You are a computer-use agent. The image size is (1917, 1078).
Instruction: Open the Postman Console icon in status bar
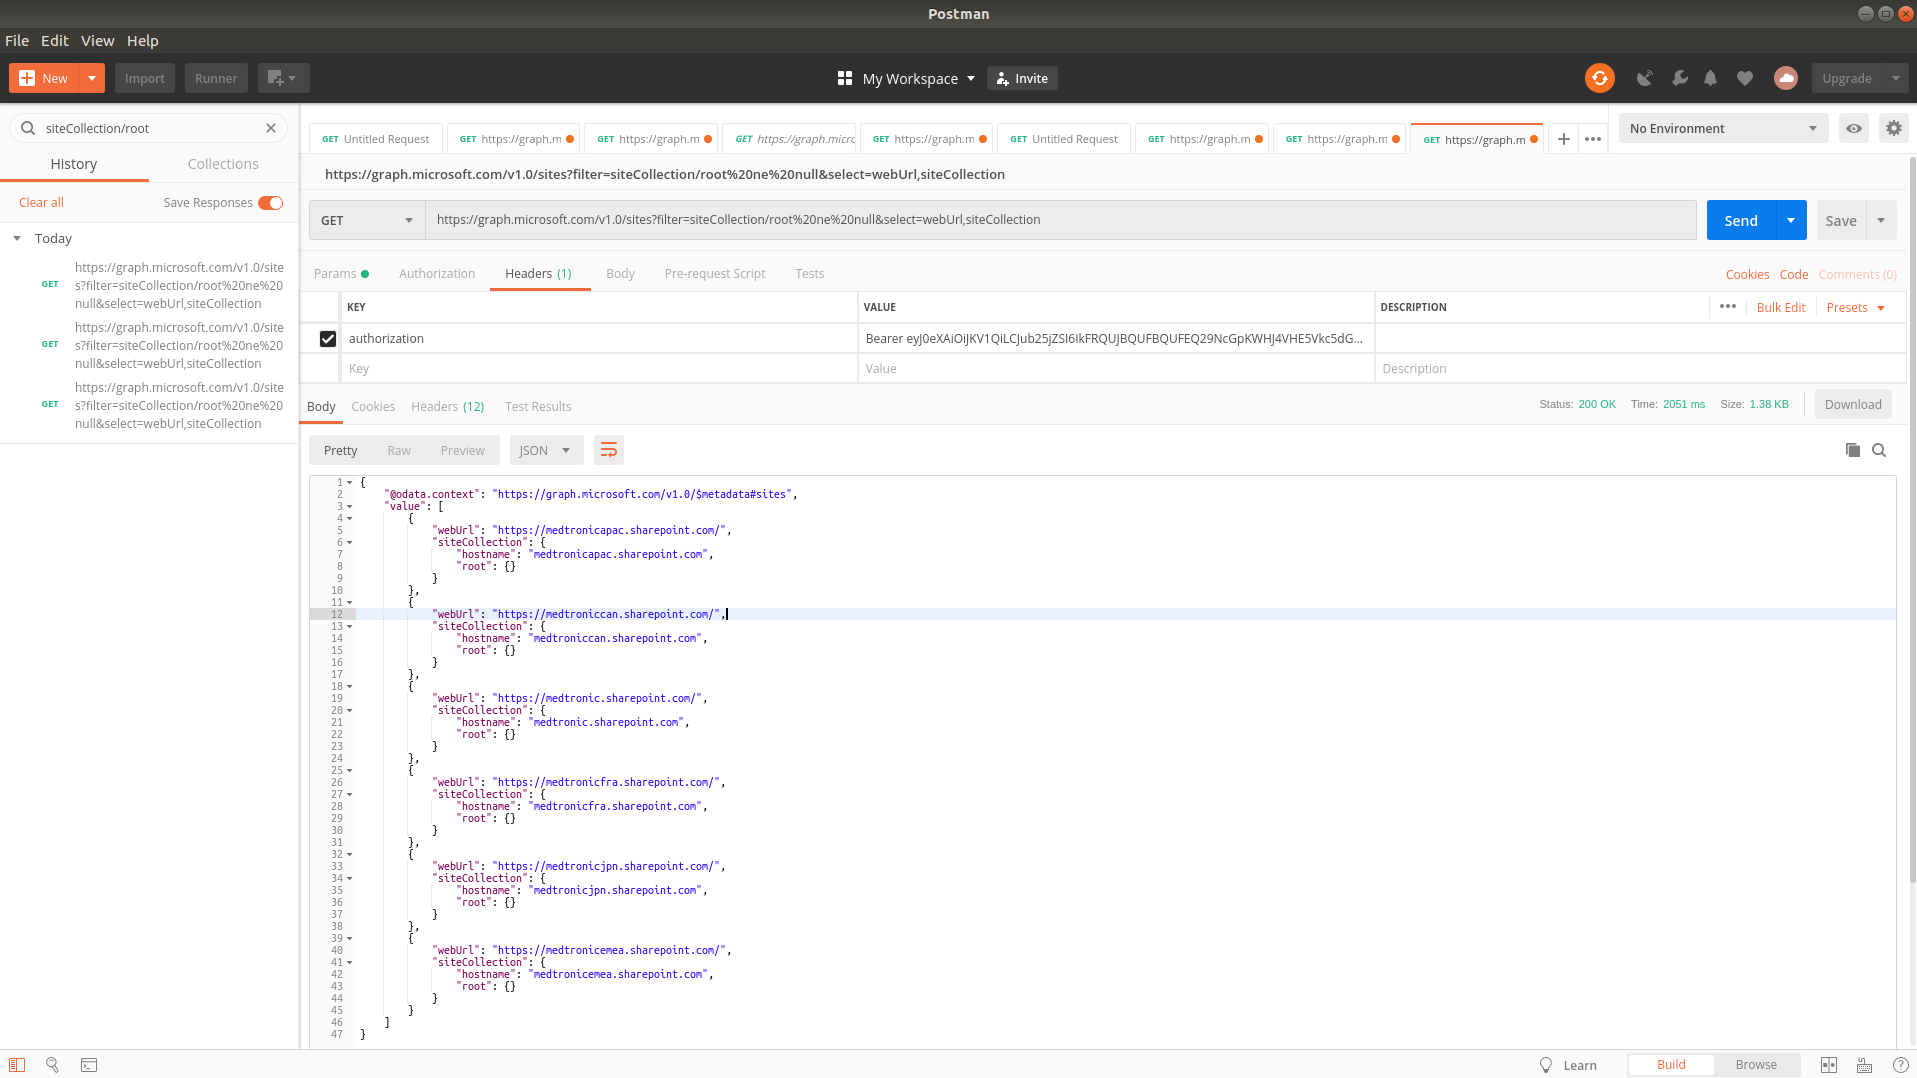[x=89, y=1064]
